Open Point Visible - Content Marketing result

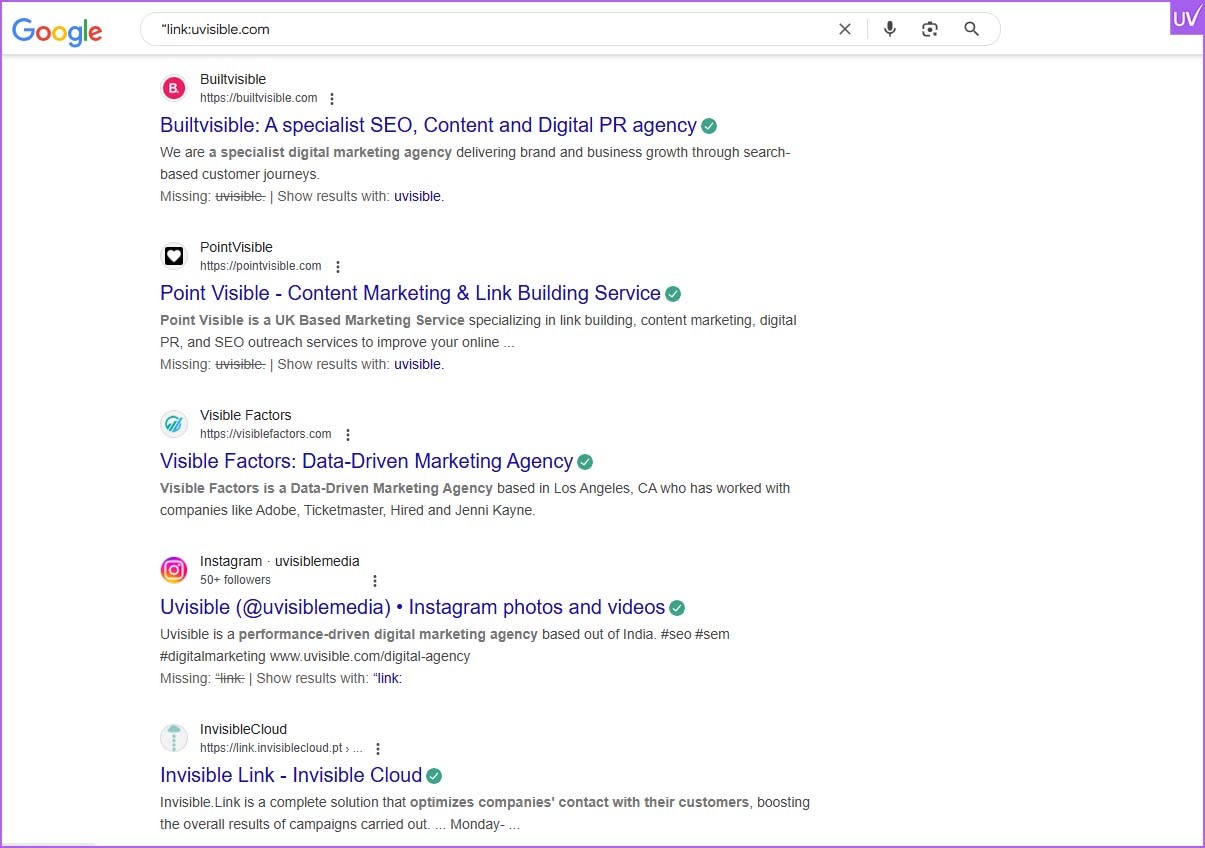coord(410,293)
